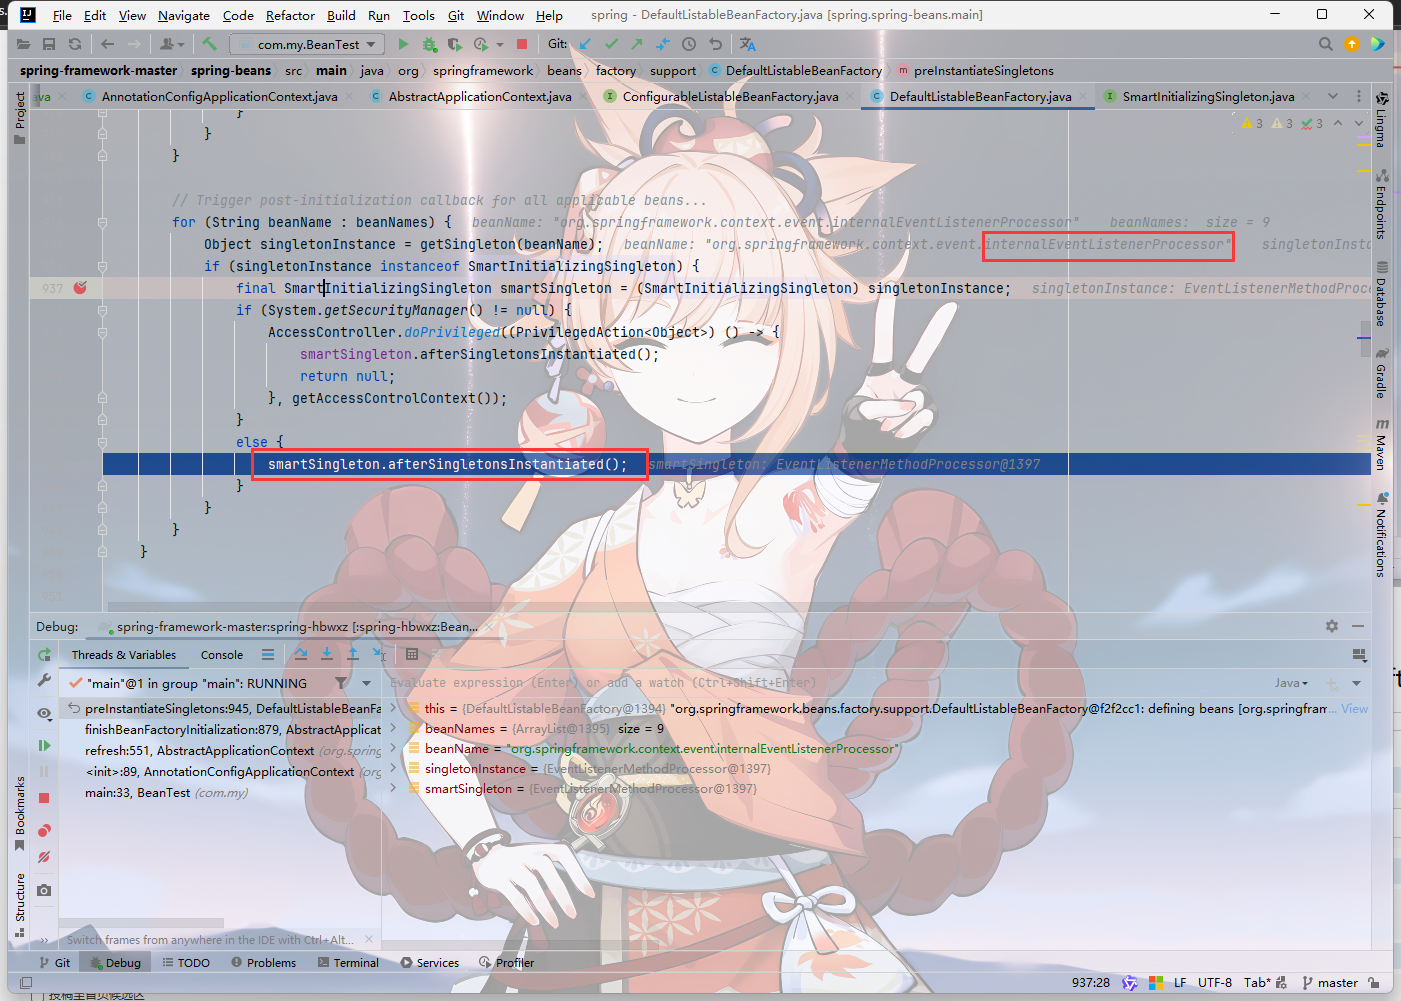1401x1001 pixels.
Task: Run com.my.BeanTest with the green play icon
Action: [403, 44]
